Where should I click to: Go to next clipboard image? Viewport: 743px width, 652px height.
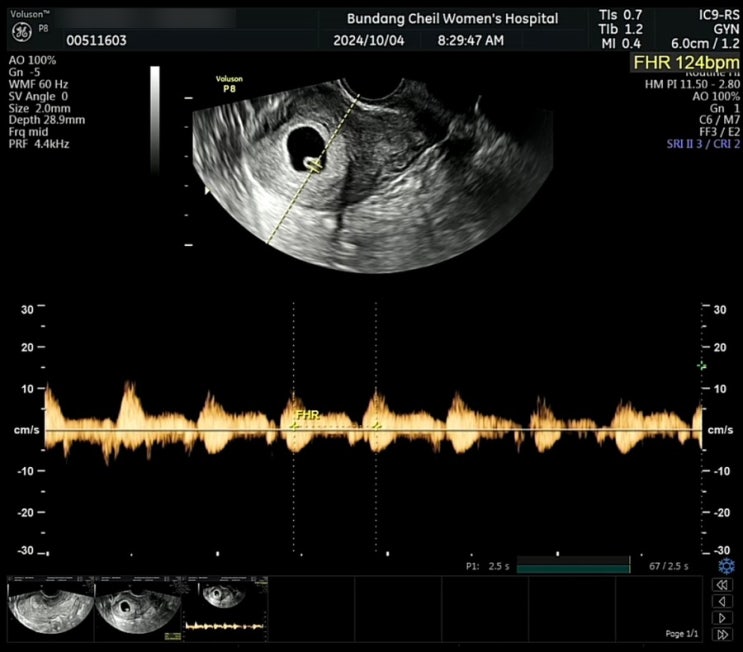tap(722, 618)
